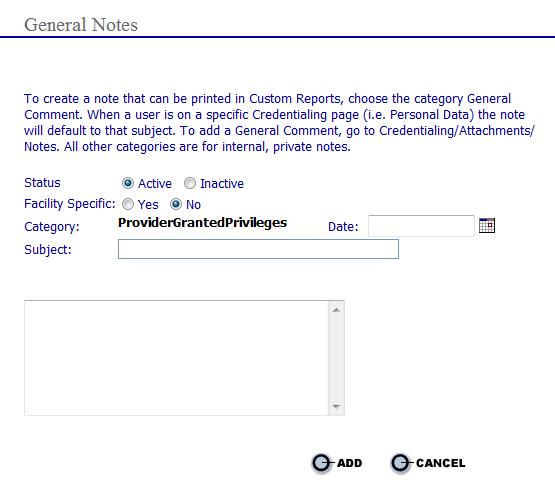555x484 pixels.
Task: Choose No for Facility Specific
Action: [x=176, y=204]
